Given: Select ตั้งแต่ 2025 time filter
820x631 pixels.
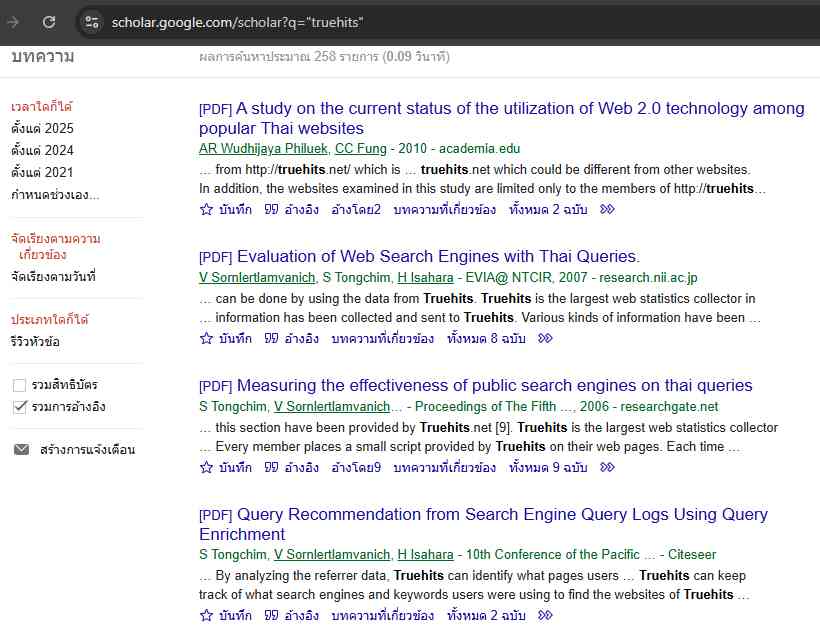Looking at the screenshot, I should click(x=42, y=128).
